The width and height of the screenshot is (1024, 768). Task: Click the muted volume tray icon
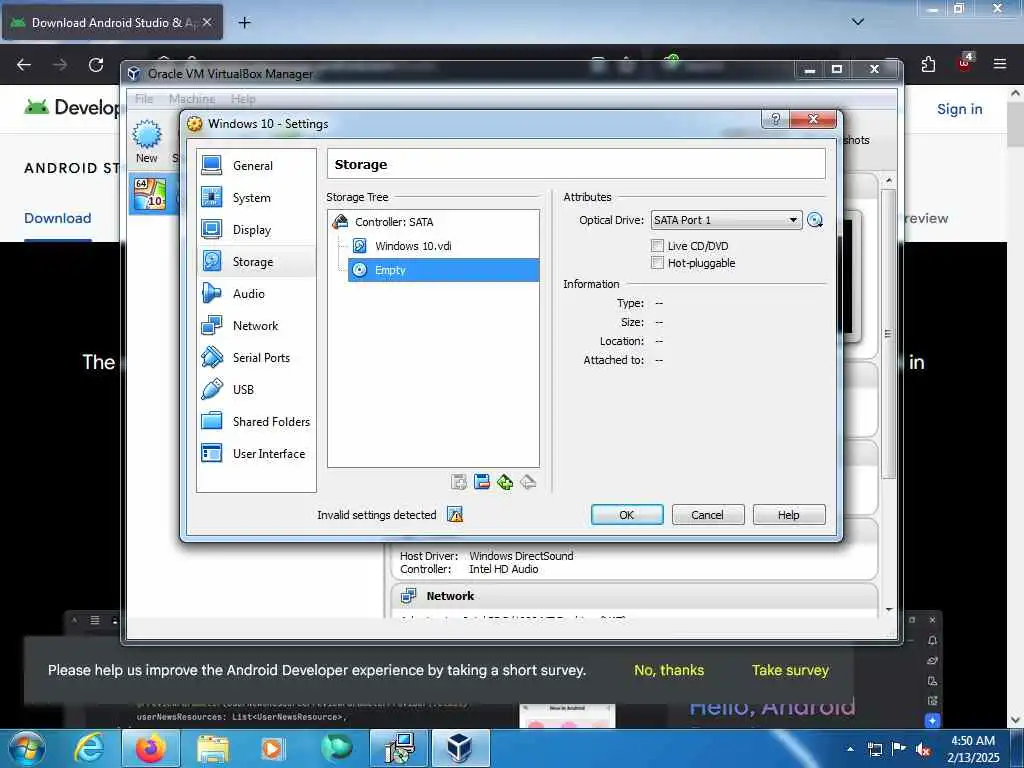coord(923,749)
